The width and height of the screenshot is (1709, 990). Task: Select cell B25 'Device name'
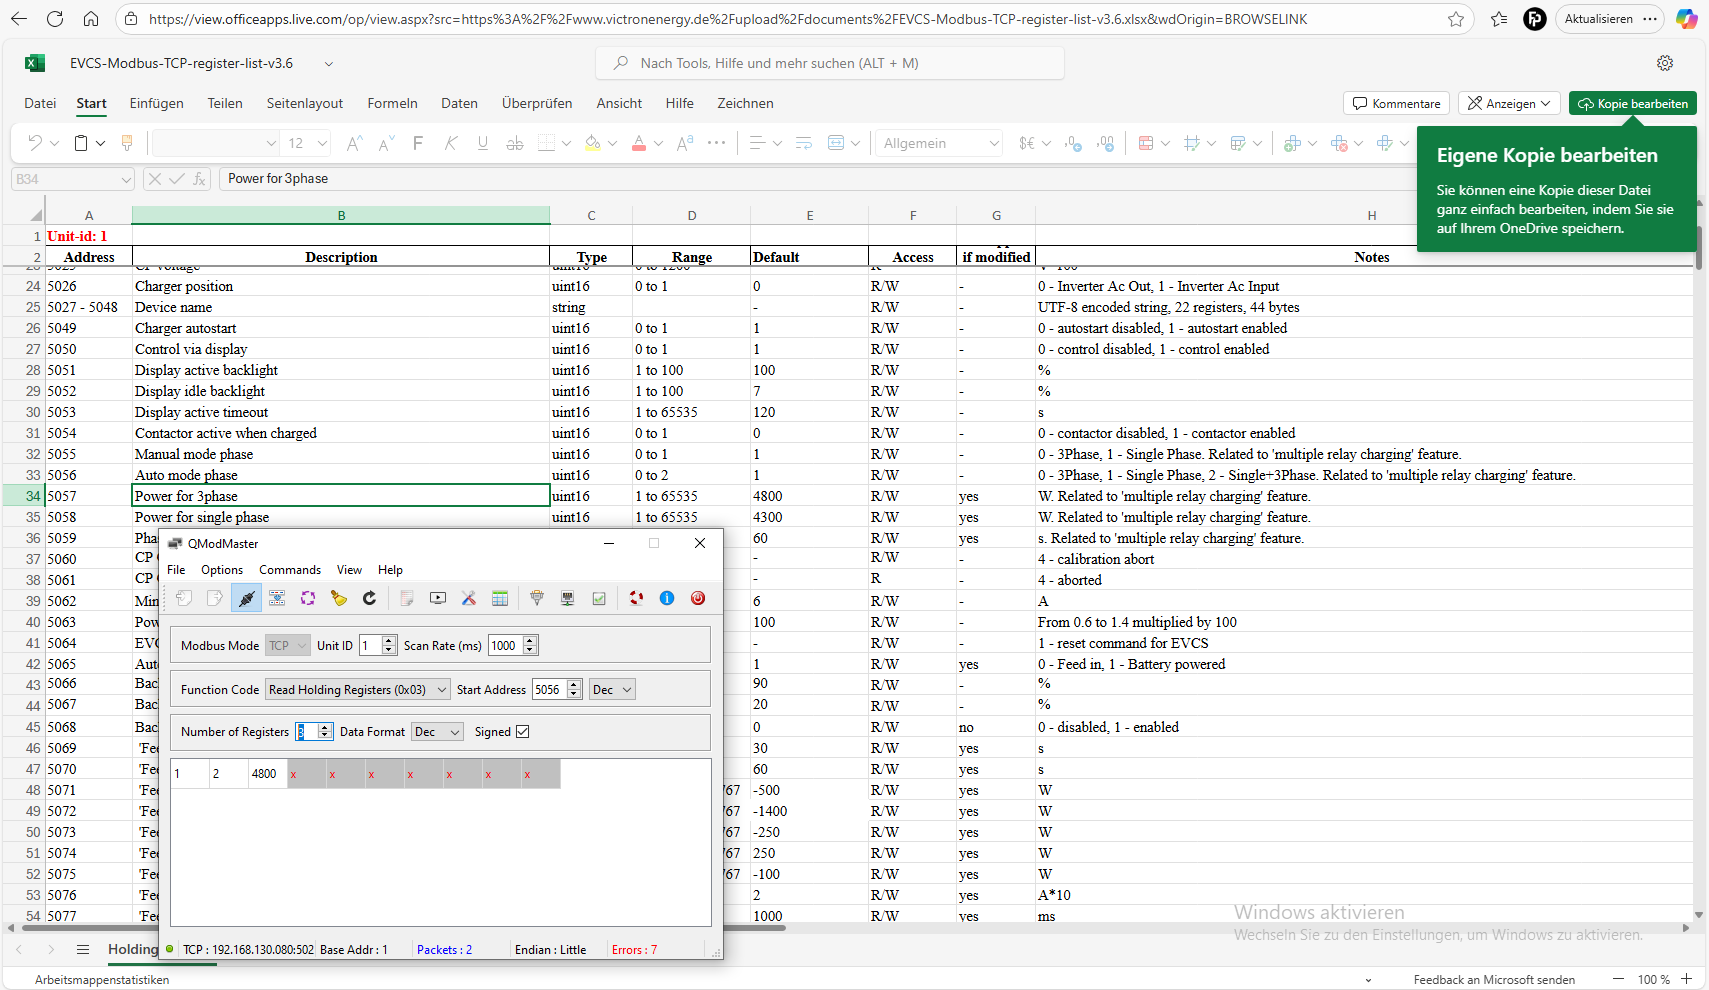pos(341,307)
